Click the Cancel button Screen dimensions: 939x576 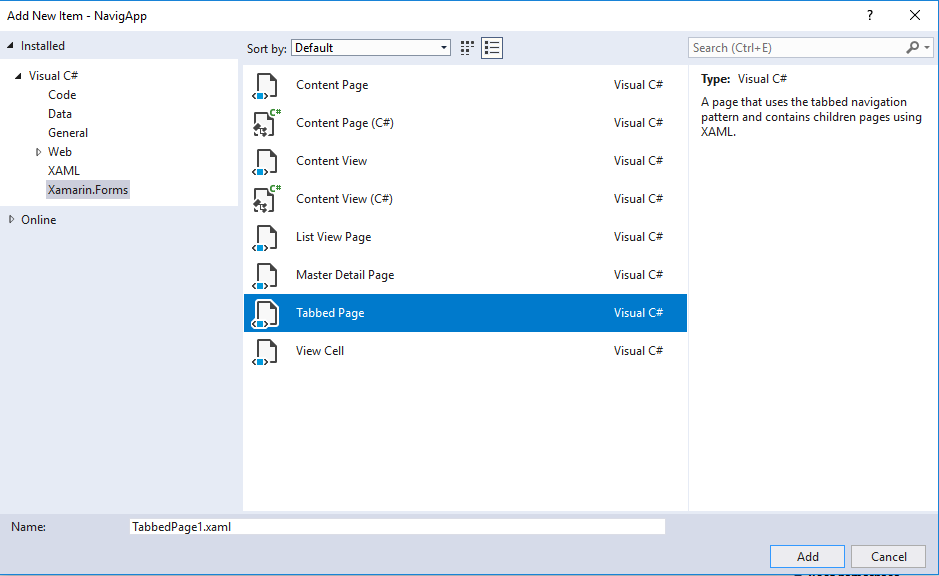click(x=888, y=557)
